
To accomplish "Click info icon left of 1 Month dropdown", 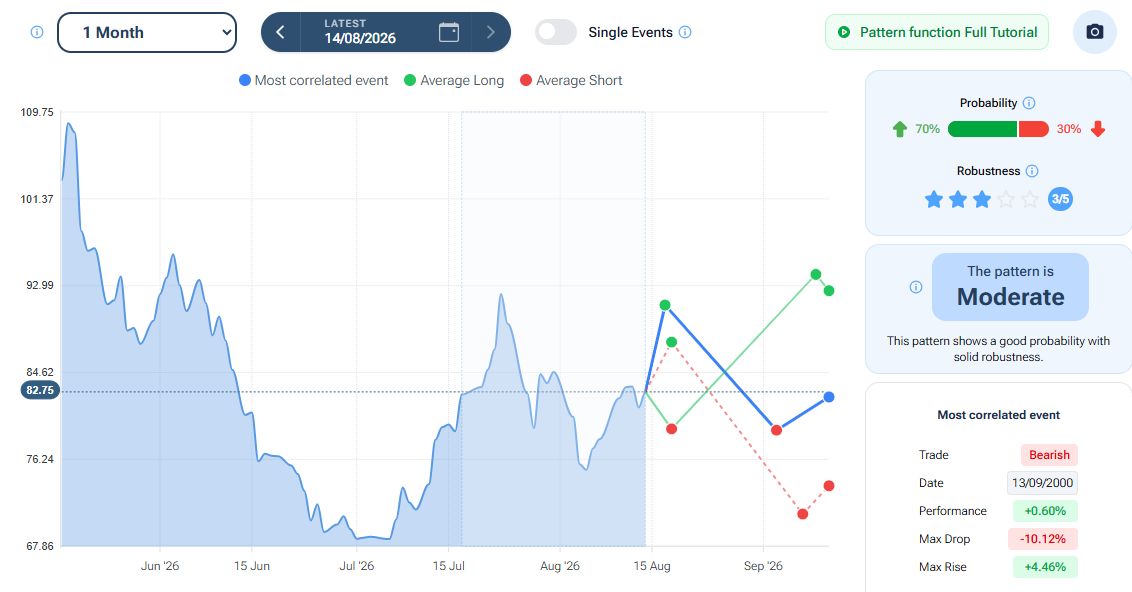I will pos(37,32).
